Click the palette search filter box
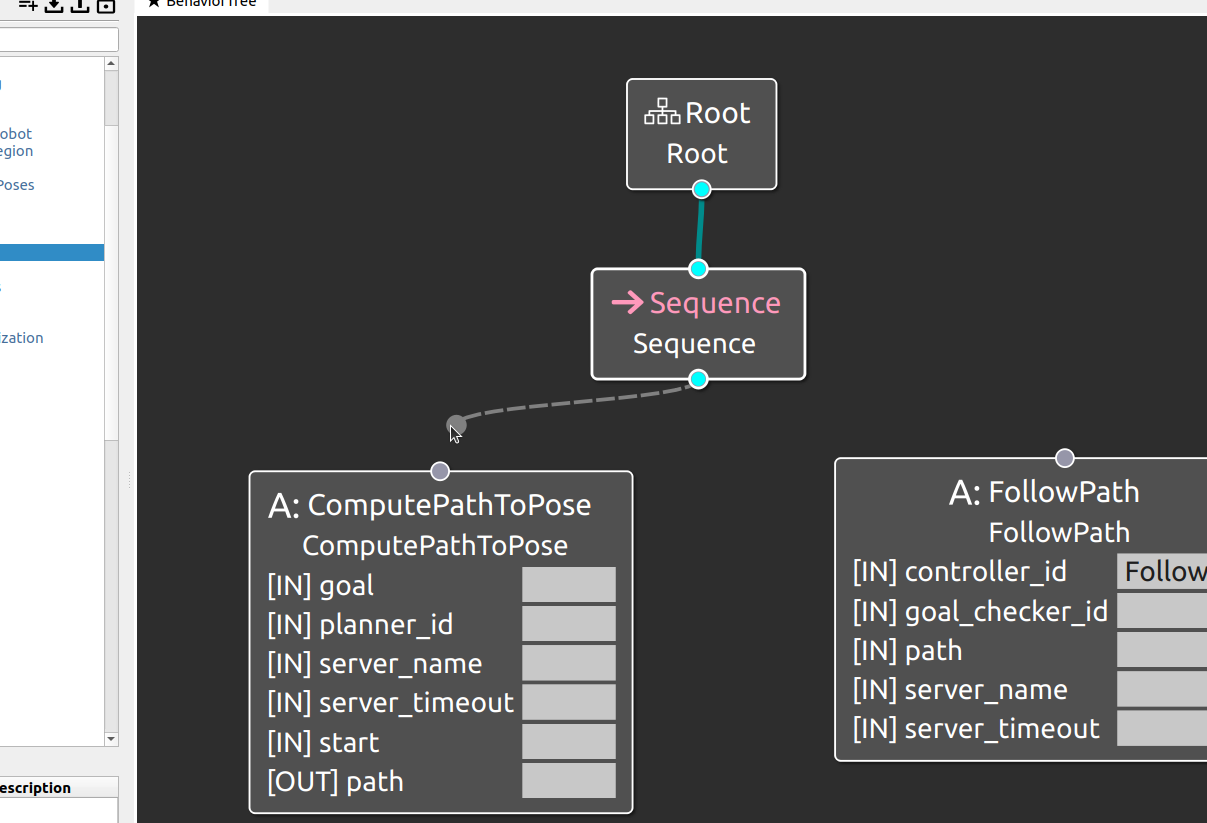 pyautogui.click(x=59, y=40)
